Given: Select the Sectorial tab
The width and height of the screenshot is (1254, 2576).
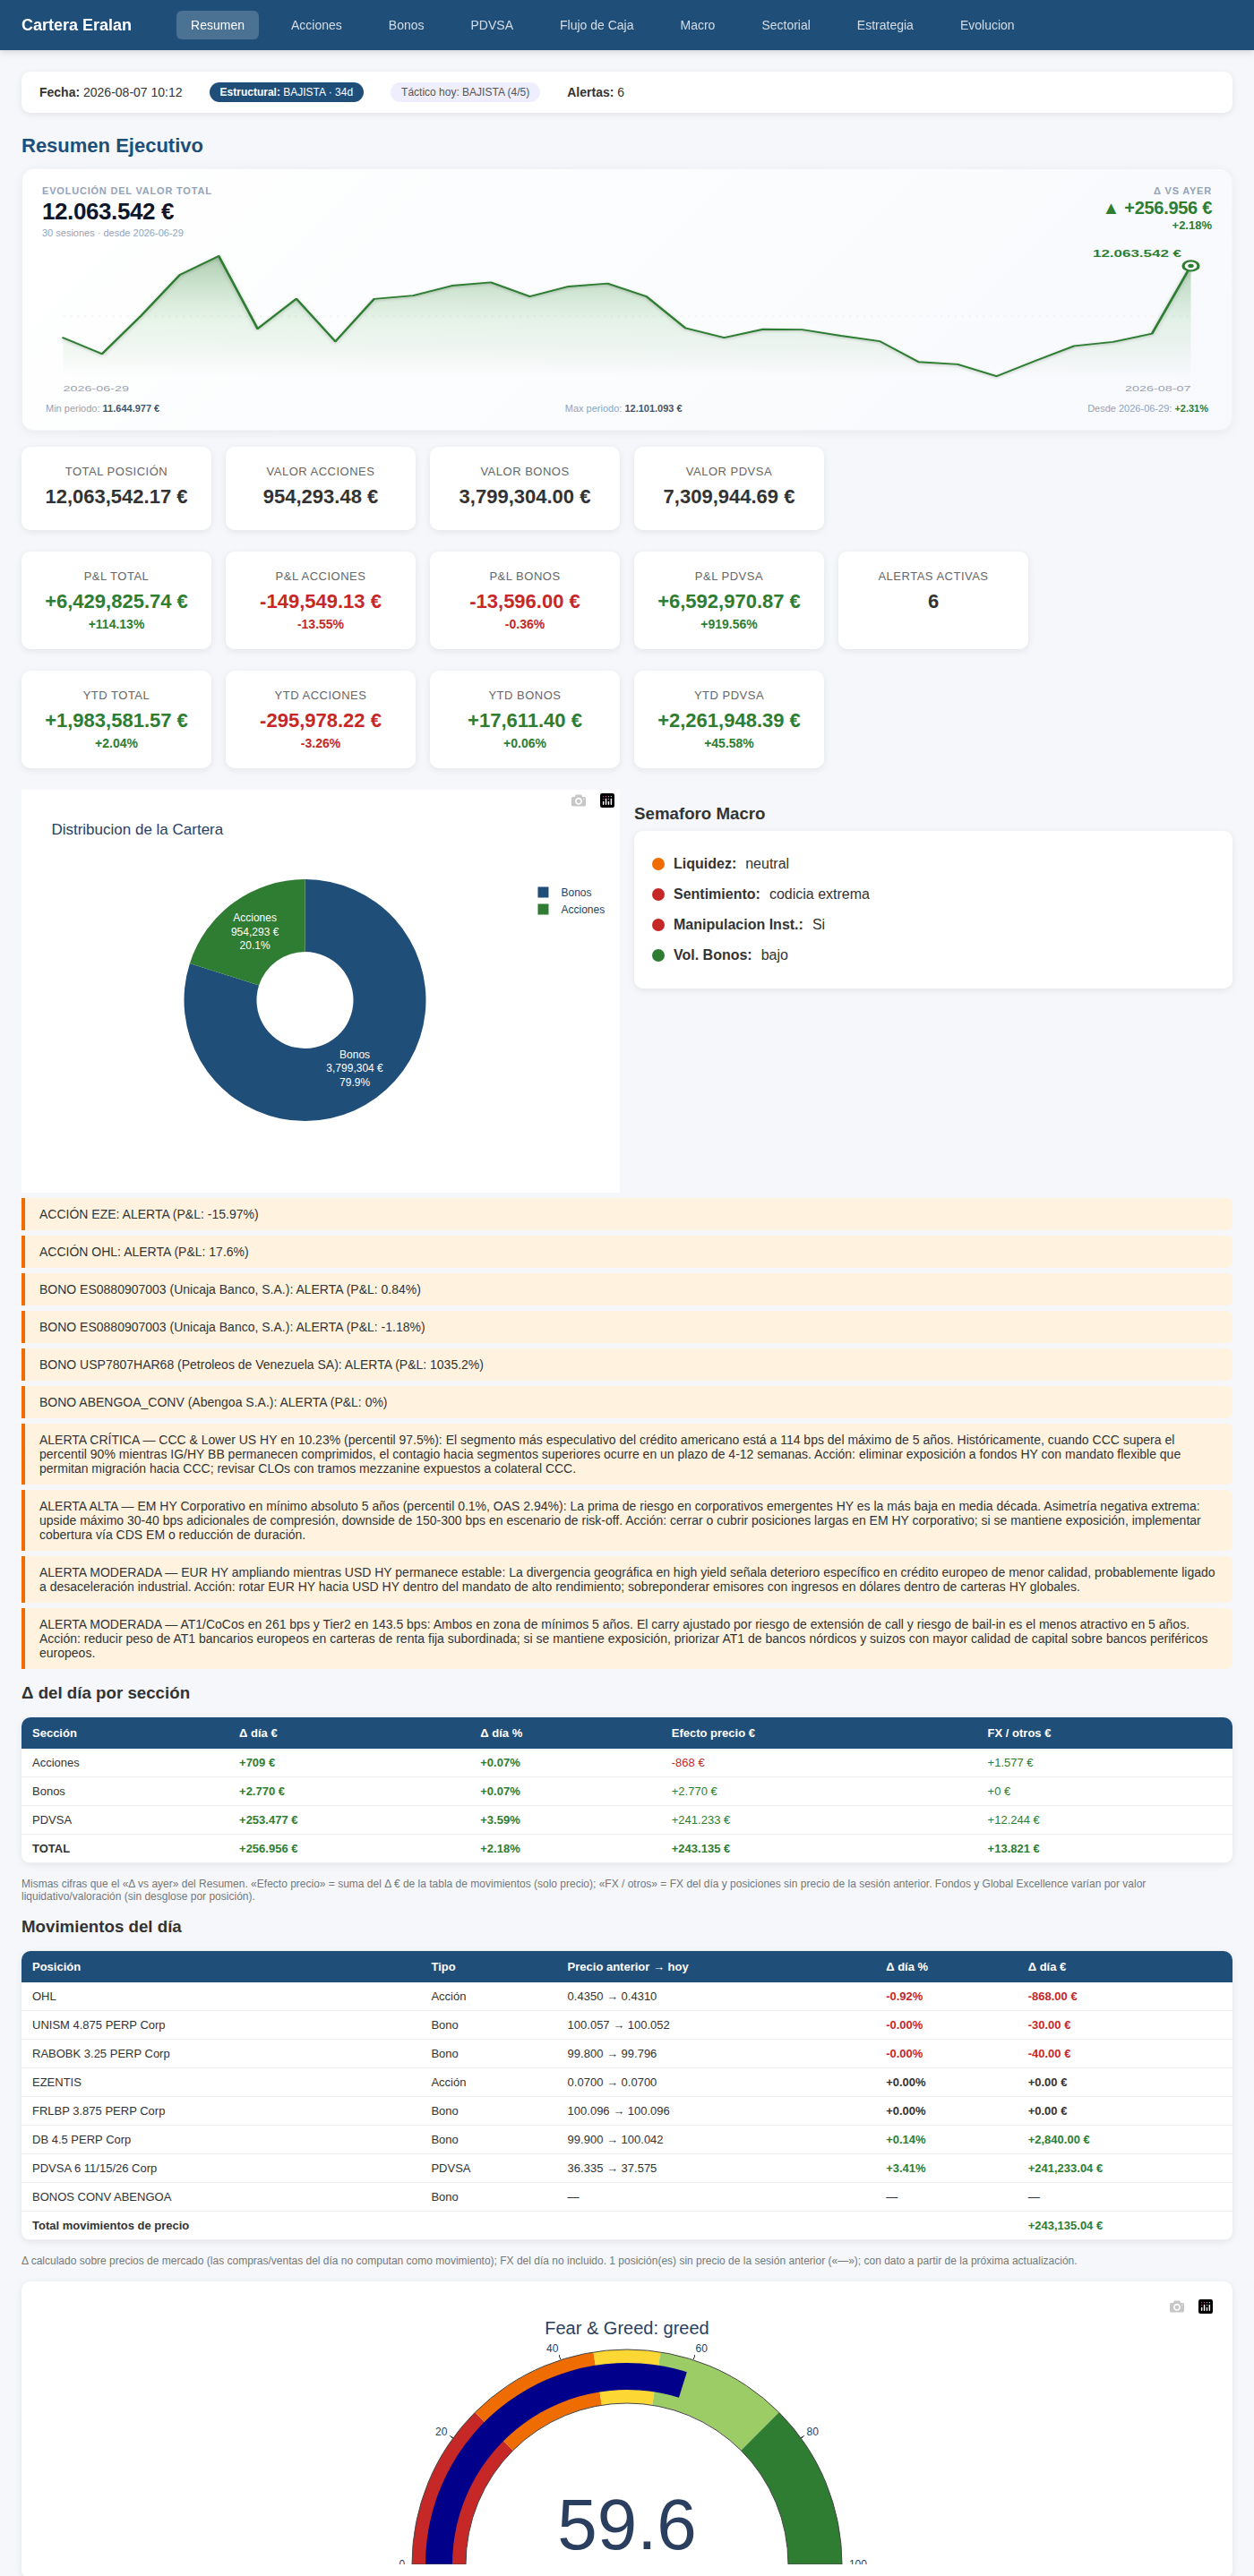Looking at the screenshot, I should 786,25.
